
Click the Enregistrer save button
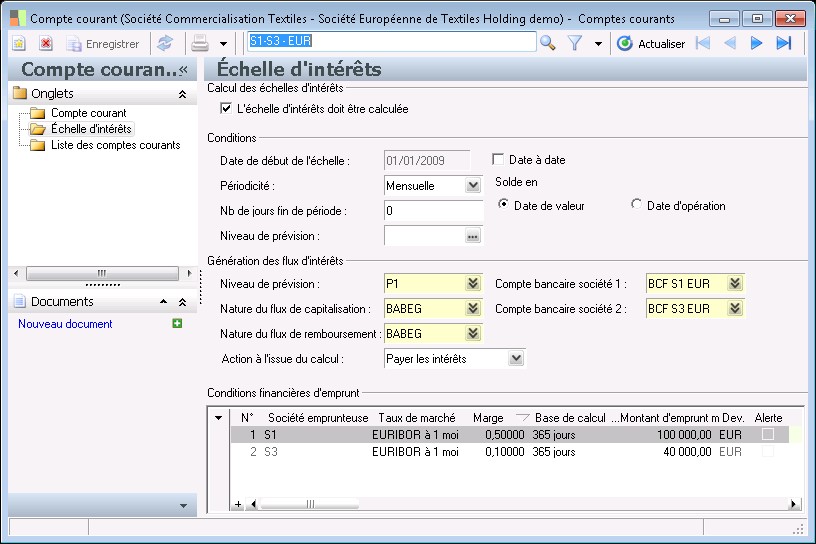(x=103, y=44)
